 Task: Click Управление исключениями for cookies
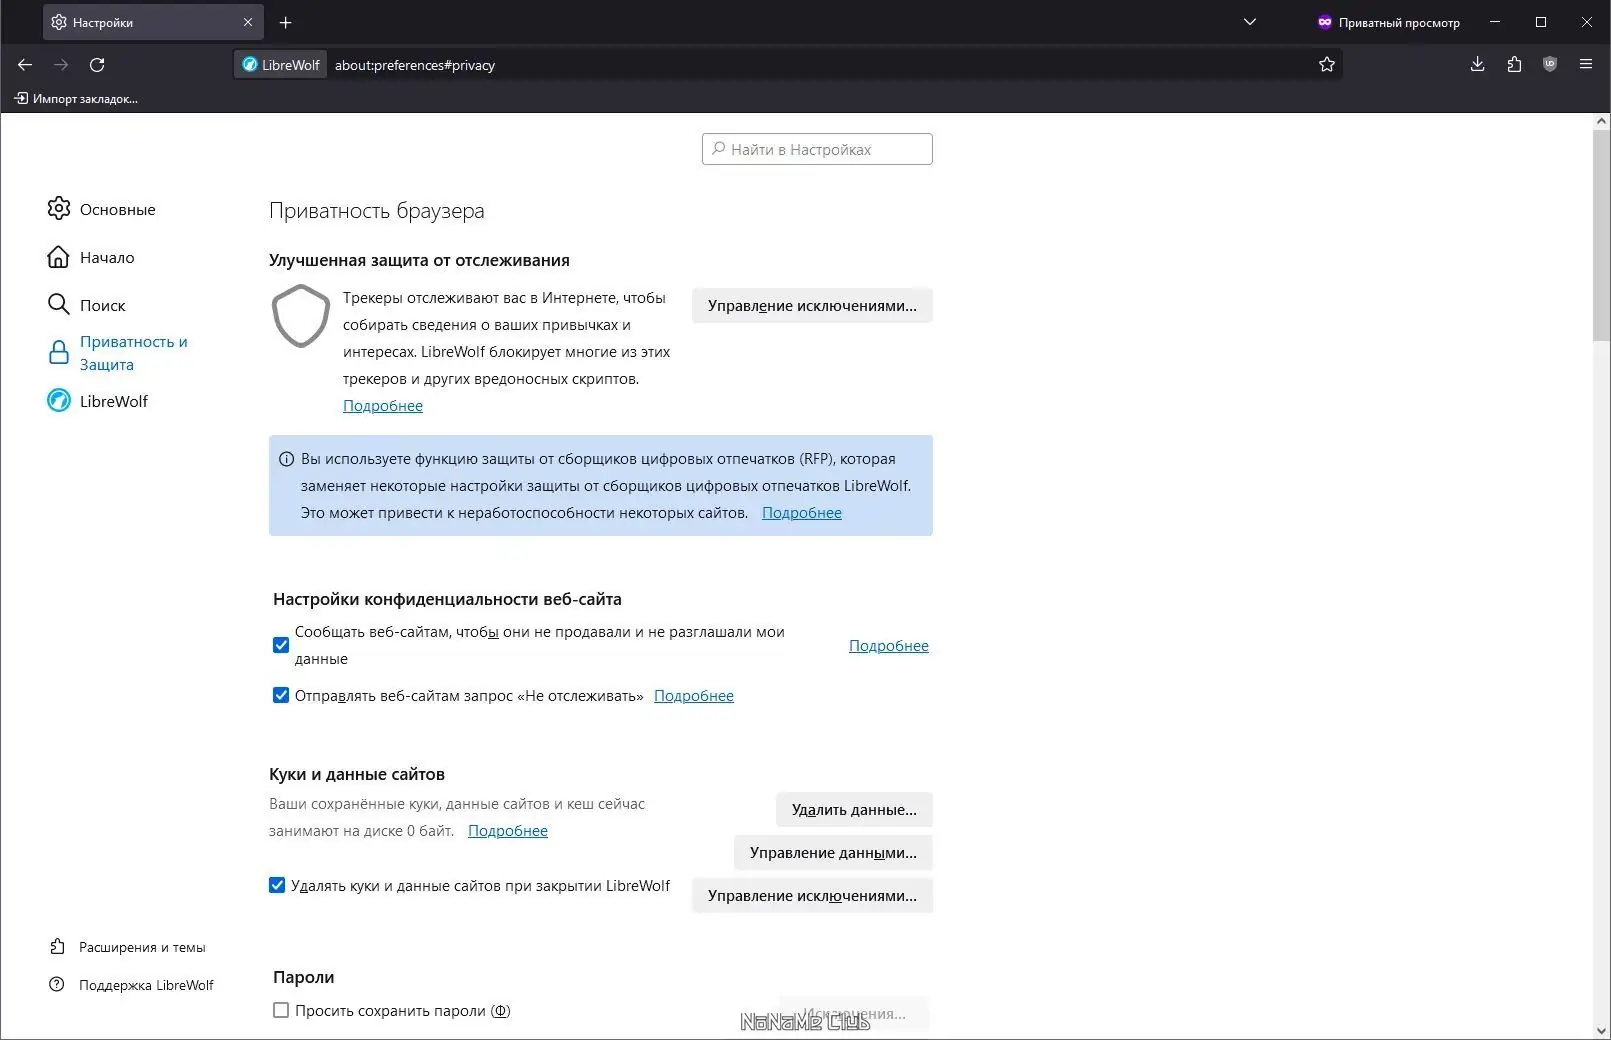point(812,896)
